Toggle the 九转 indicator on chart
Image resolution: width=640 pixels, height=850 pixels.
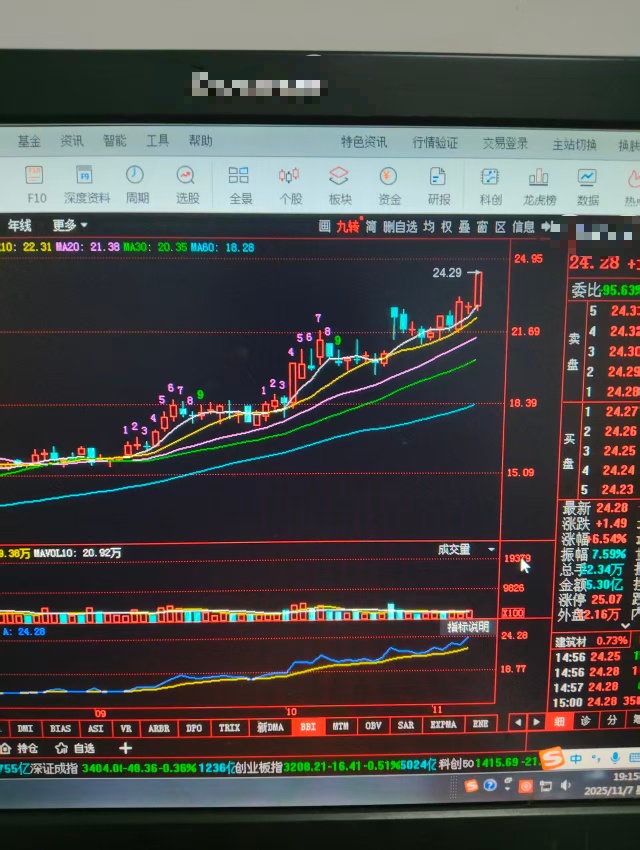[346, 226]
